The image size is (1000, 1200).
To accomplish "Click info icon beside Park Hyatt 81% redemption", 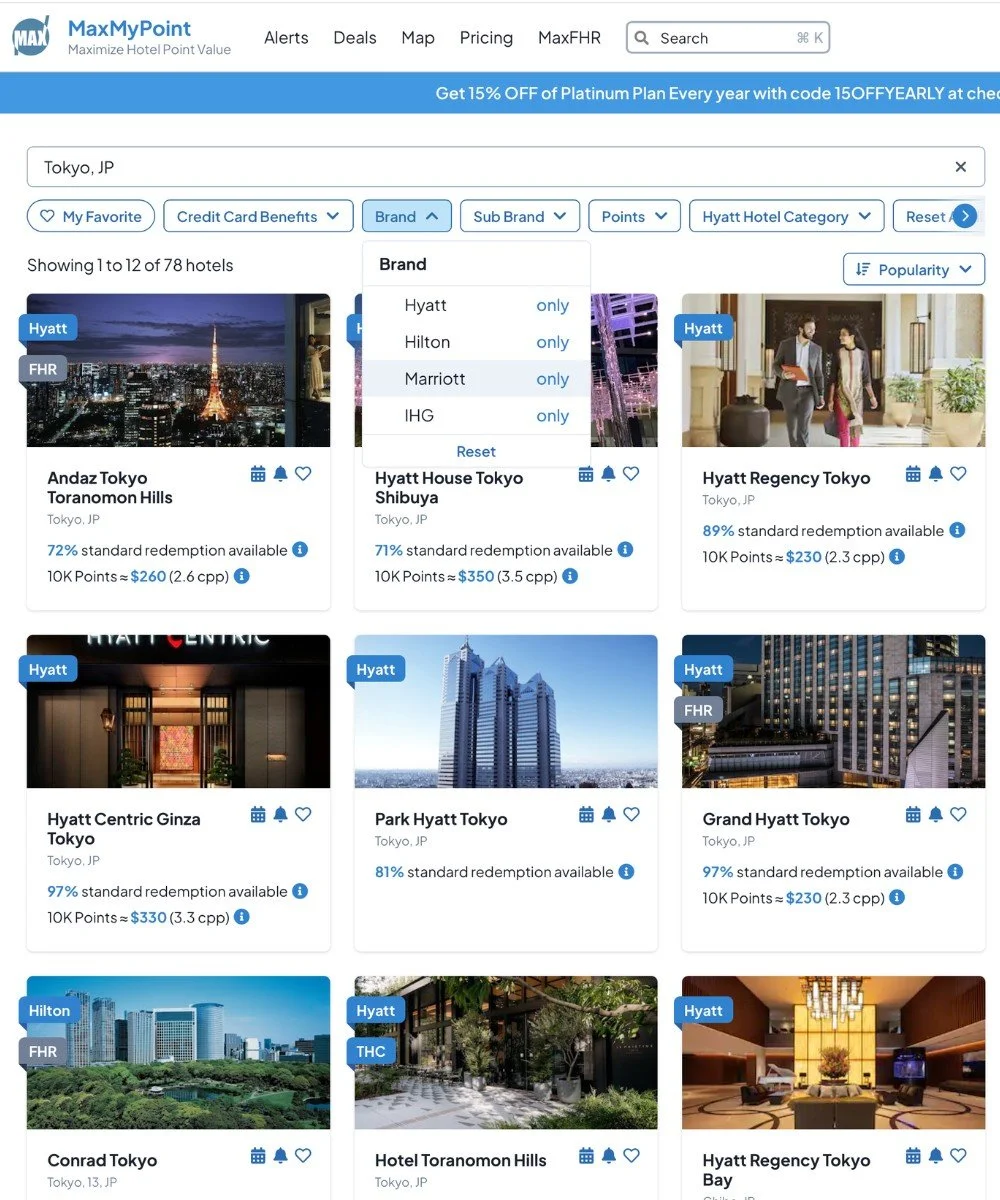I will pyautogui.click(x=626, y=872).
